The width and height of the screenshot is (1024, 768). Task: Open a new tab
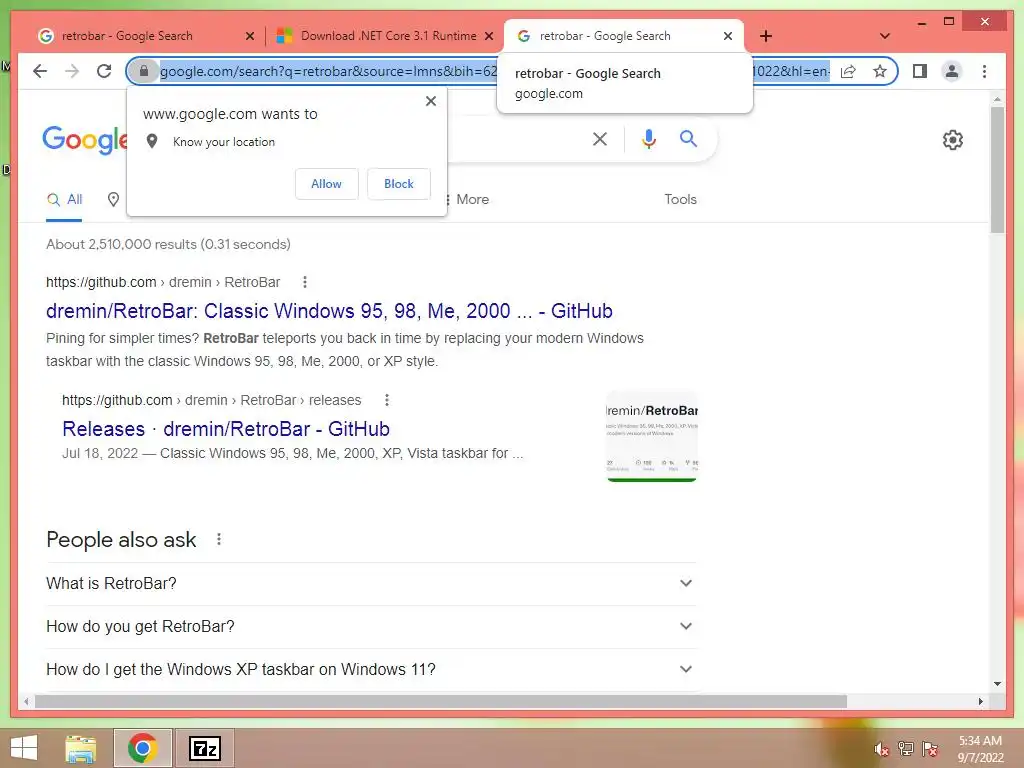point(766,36)
